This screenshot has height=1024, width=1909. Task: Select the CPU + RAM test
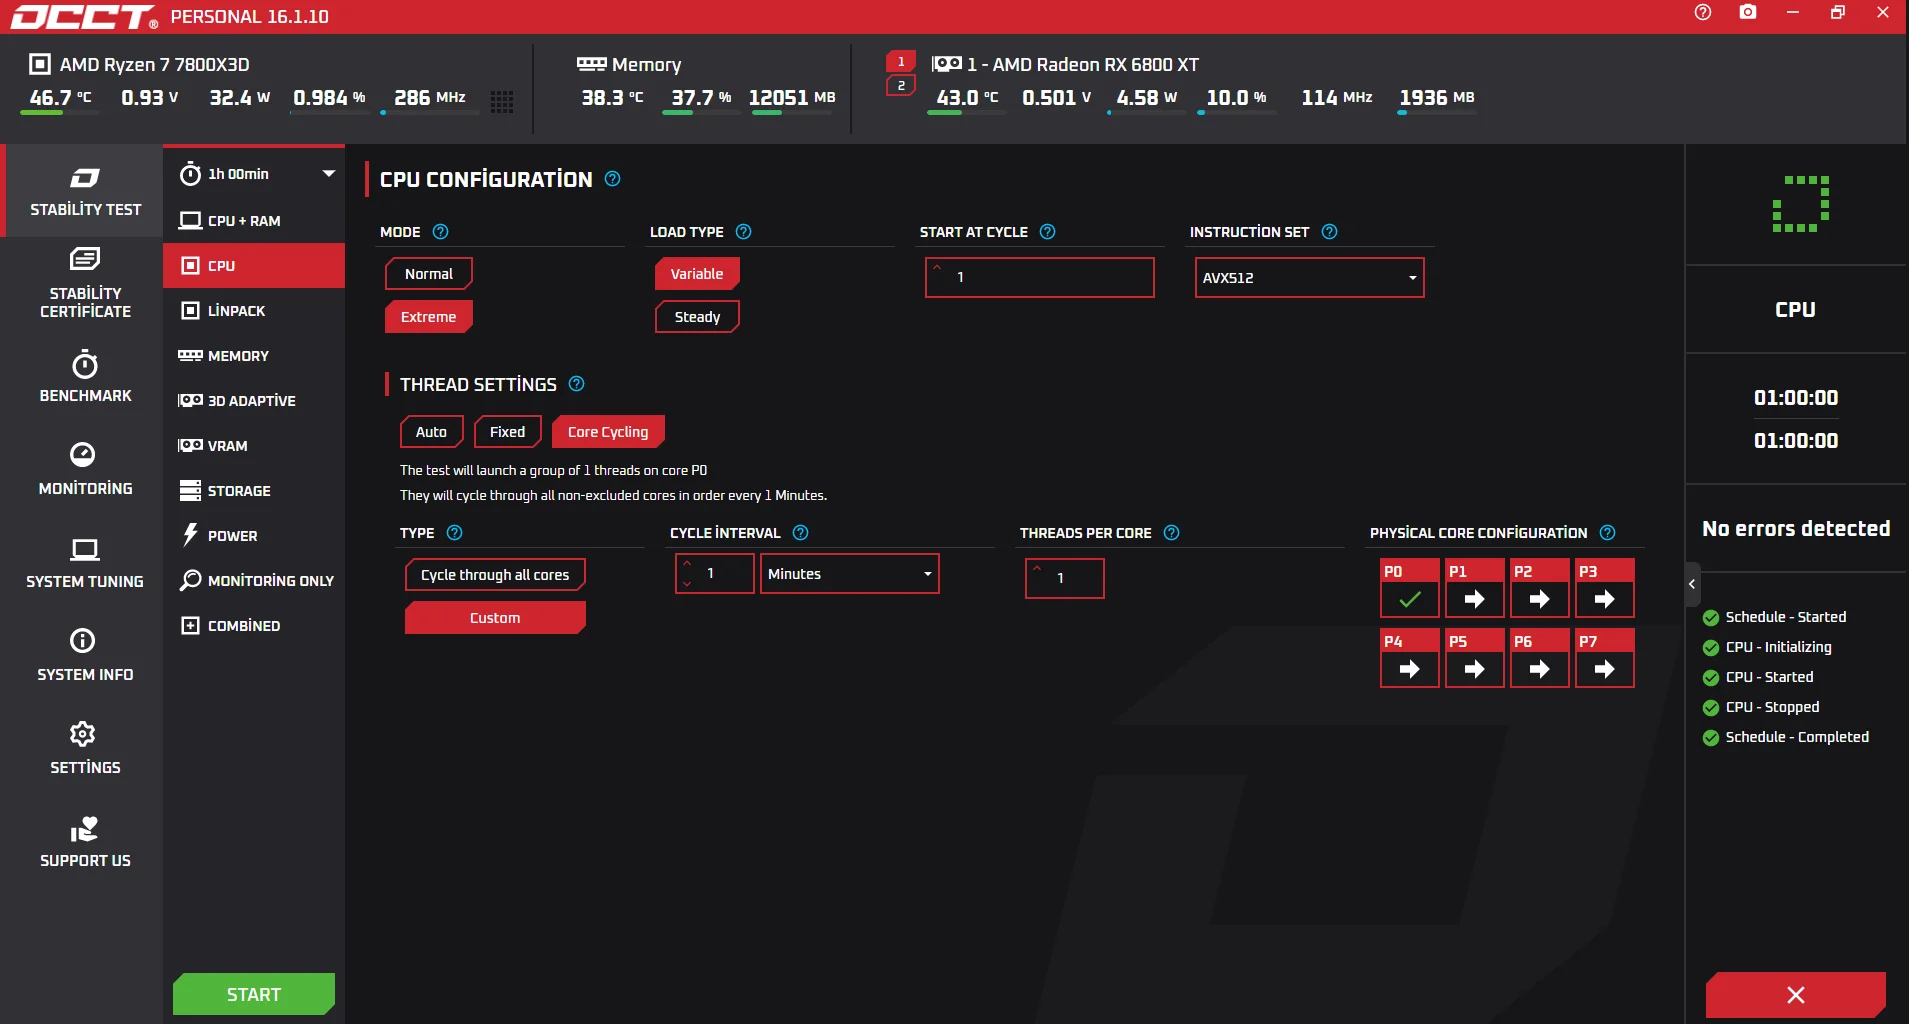(x=254, y=221)
